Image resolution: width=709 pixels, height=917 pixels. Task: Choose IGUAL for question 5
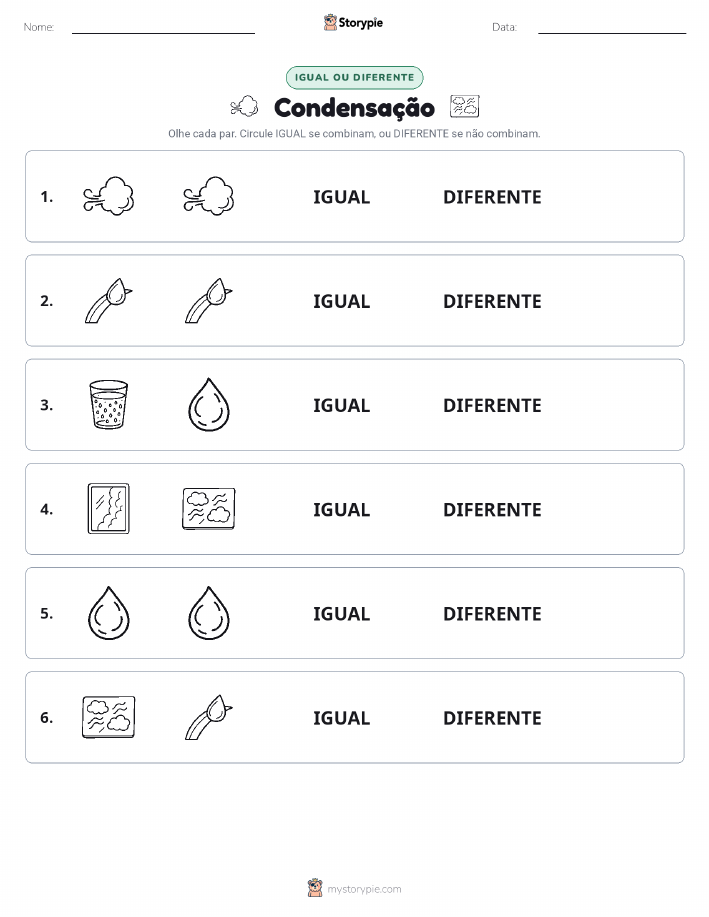tap(342, 613)
